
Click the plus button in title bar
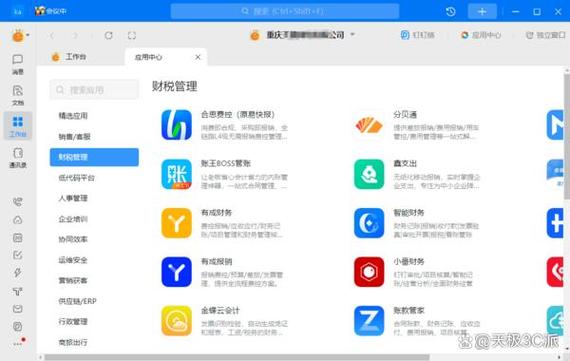[x=482, y=12]
